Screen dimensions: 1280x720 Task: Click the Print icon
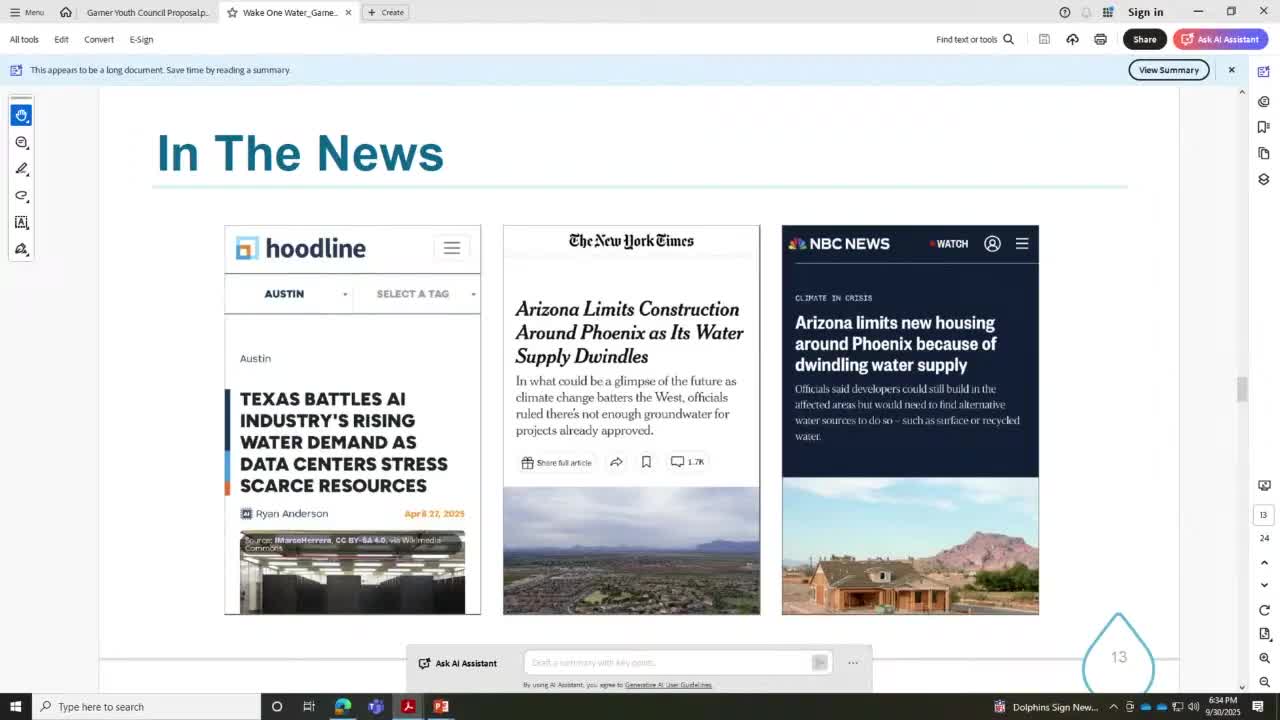[1100, 39]
